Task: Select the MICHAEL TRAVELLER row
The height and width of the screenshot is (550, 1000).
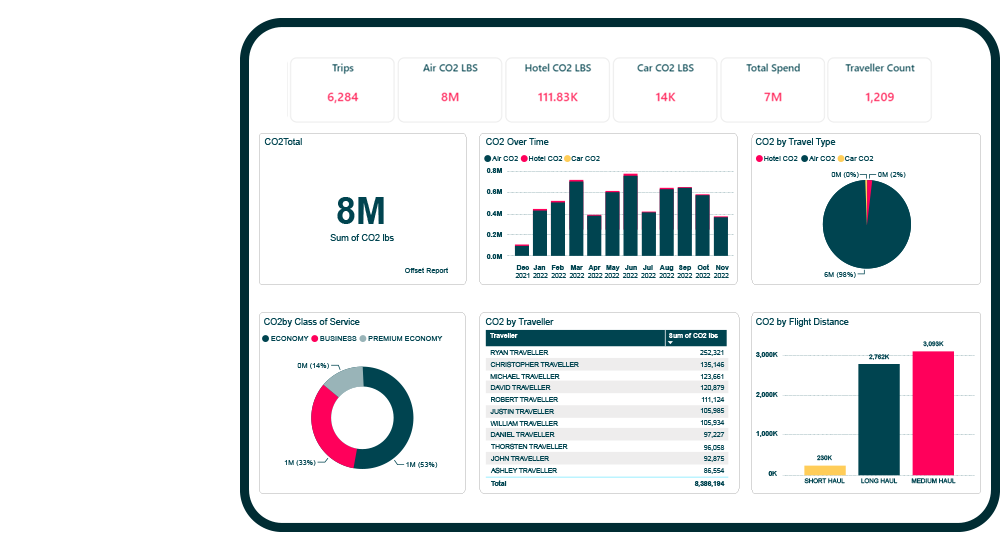Action: click(606, 376)
